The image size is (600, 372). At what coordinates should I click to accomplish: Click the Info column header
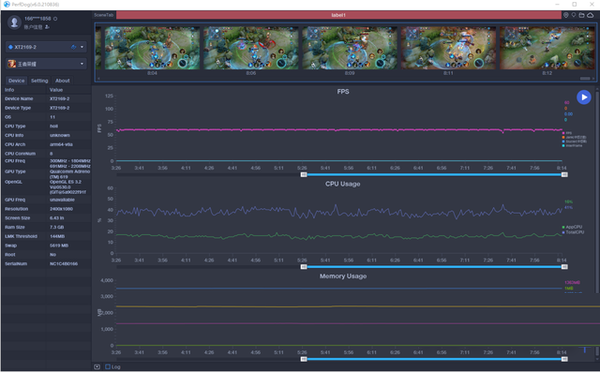pos(9,90)
